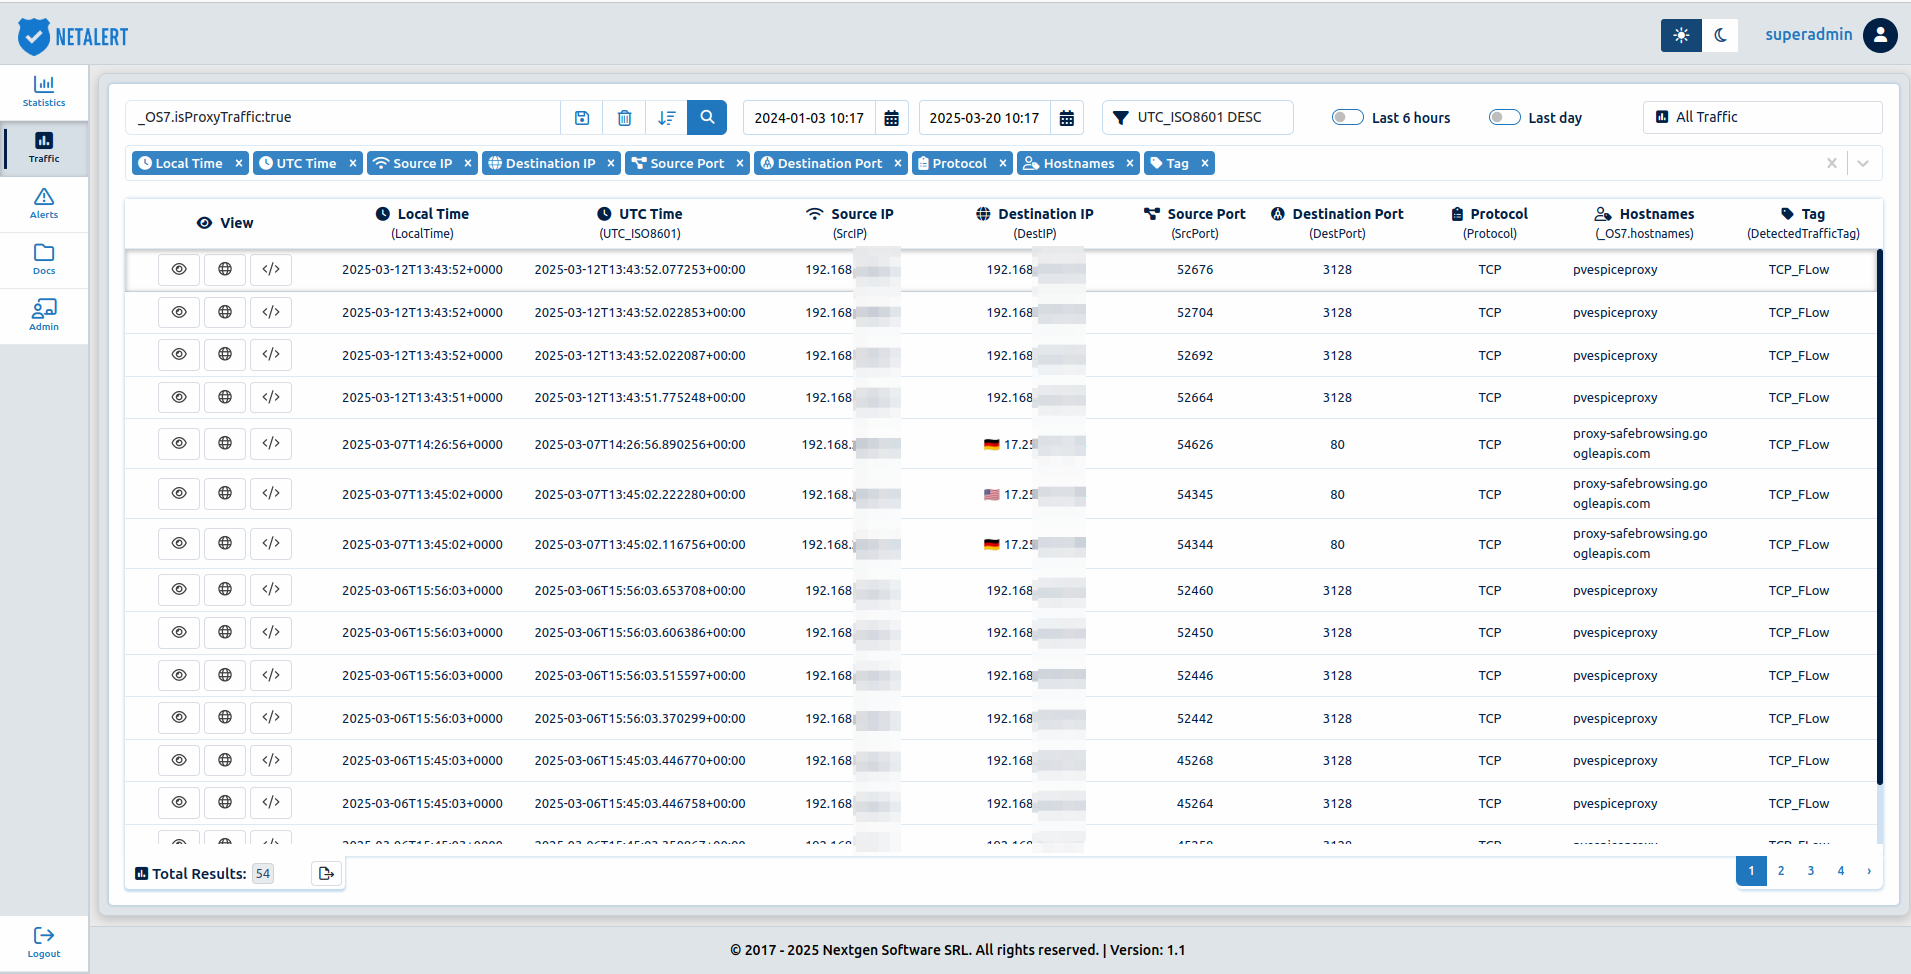Remove the Hostnames column chip
This screenshot has width=1911, height=974.
(1130, 163)
